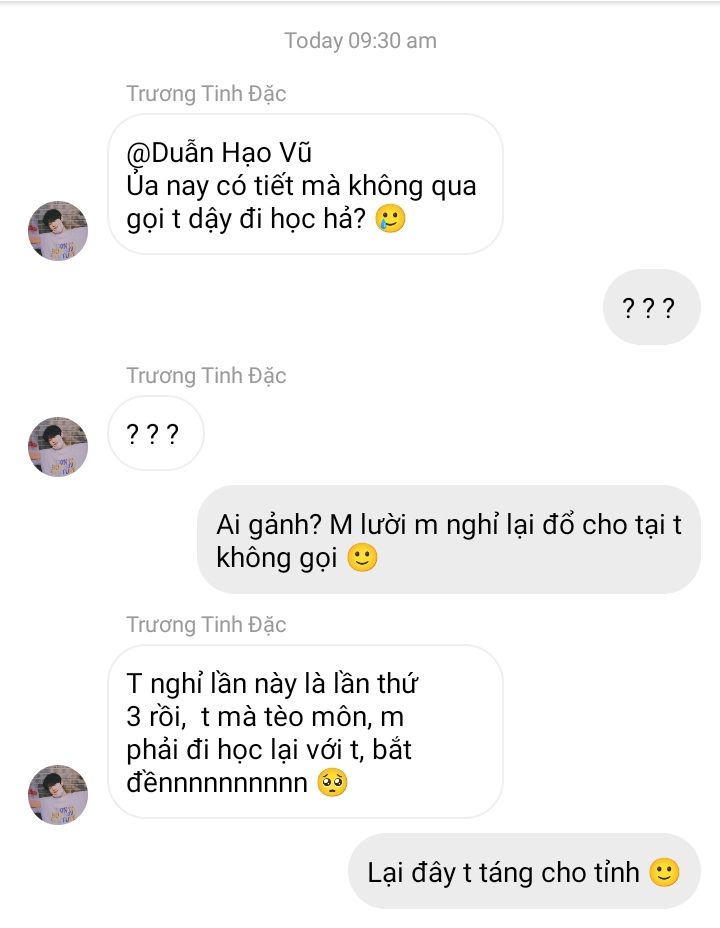720x928 pixels.
Task: Select the incoming white '? ? ?' bubble
Action: pyautogui.click(x=156, y=433)
